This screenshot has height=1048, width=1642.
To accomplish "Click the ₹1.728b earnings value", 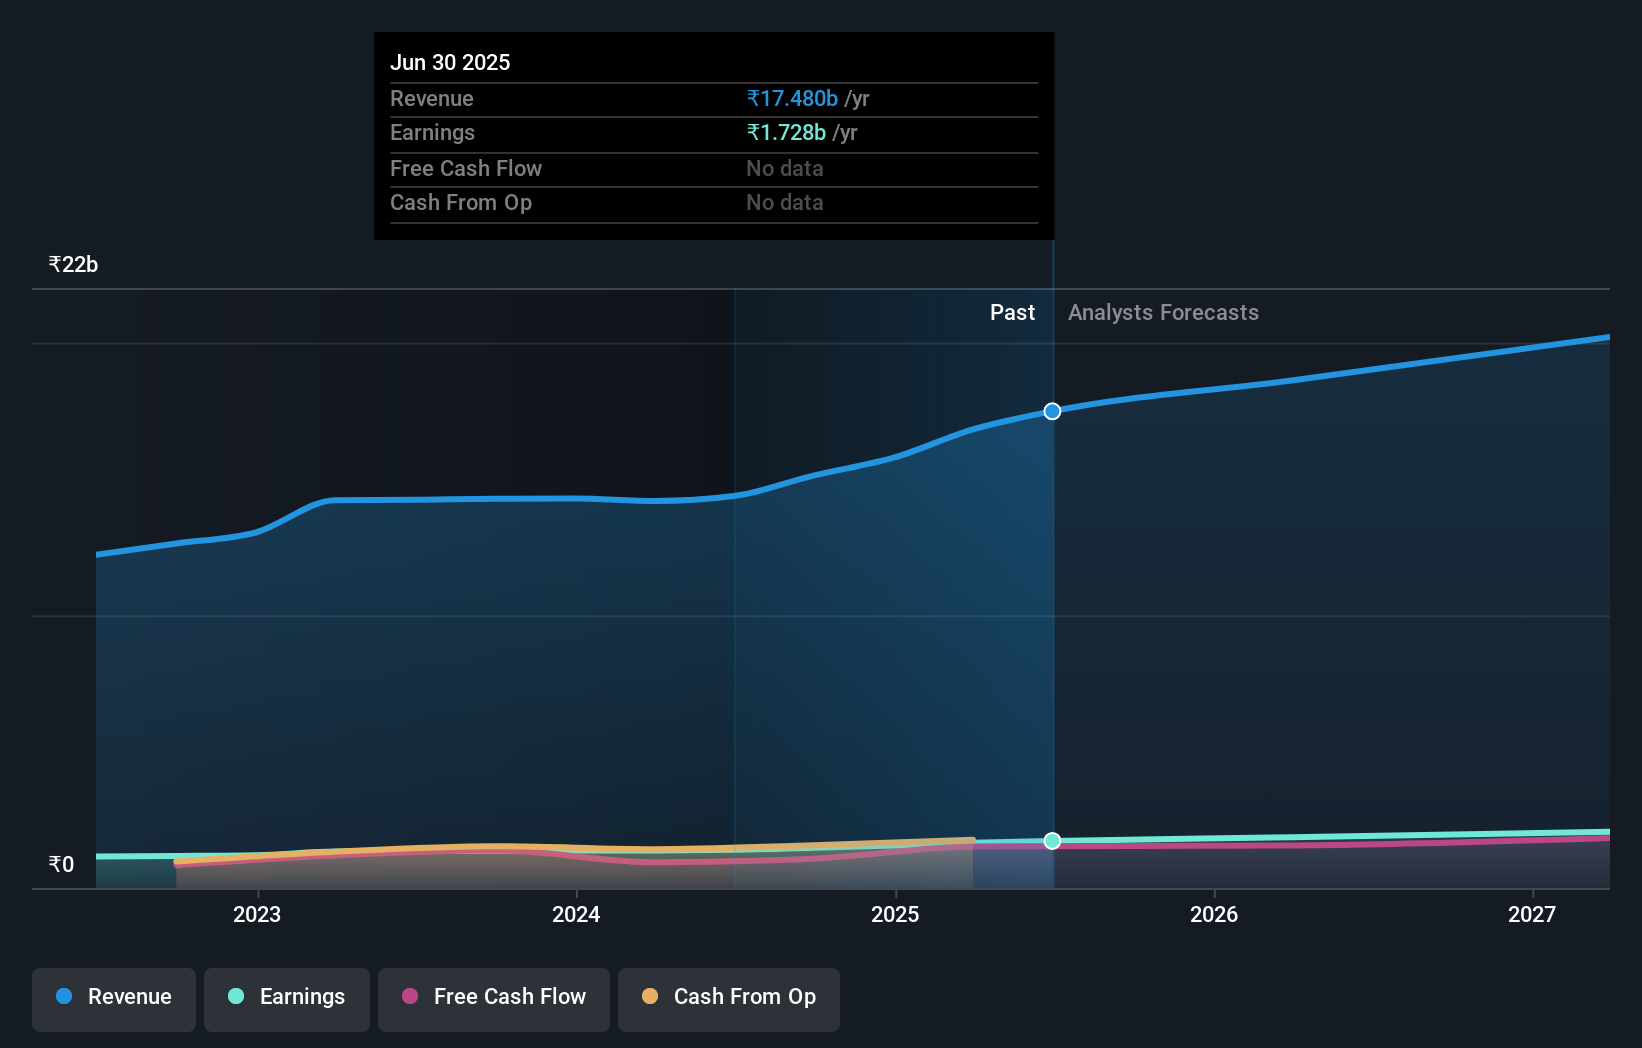I will coord(786,132).
